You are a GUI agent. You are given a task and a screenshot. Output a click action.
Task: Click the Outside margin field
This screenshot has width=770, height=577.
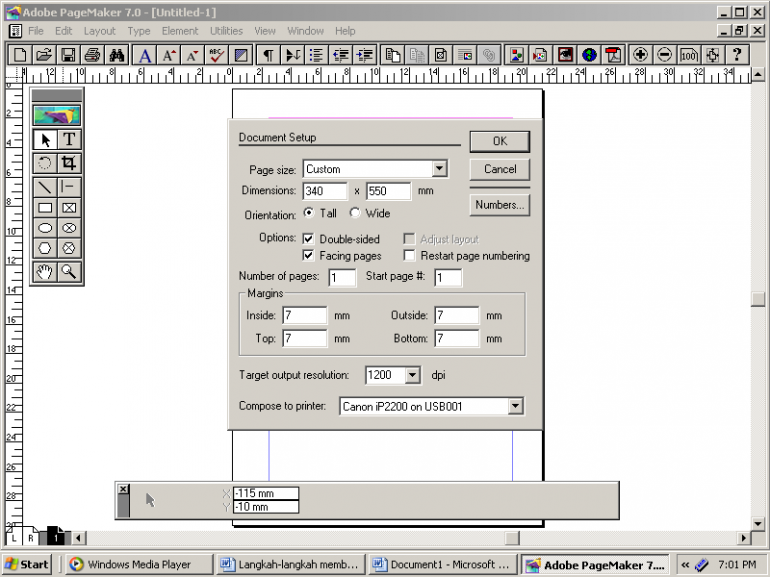click(x=457, y=315)
